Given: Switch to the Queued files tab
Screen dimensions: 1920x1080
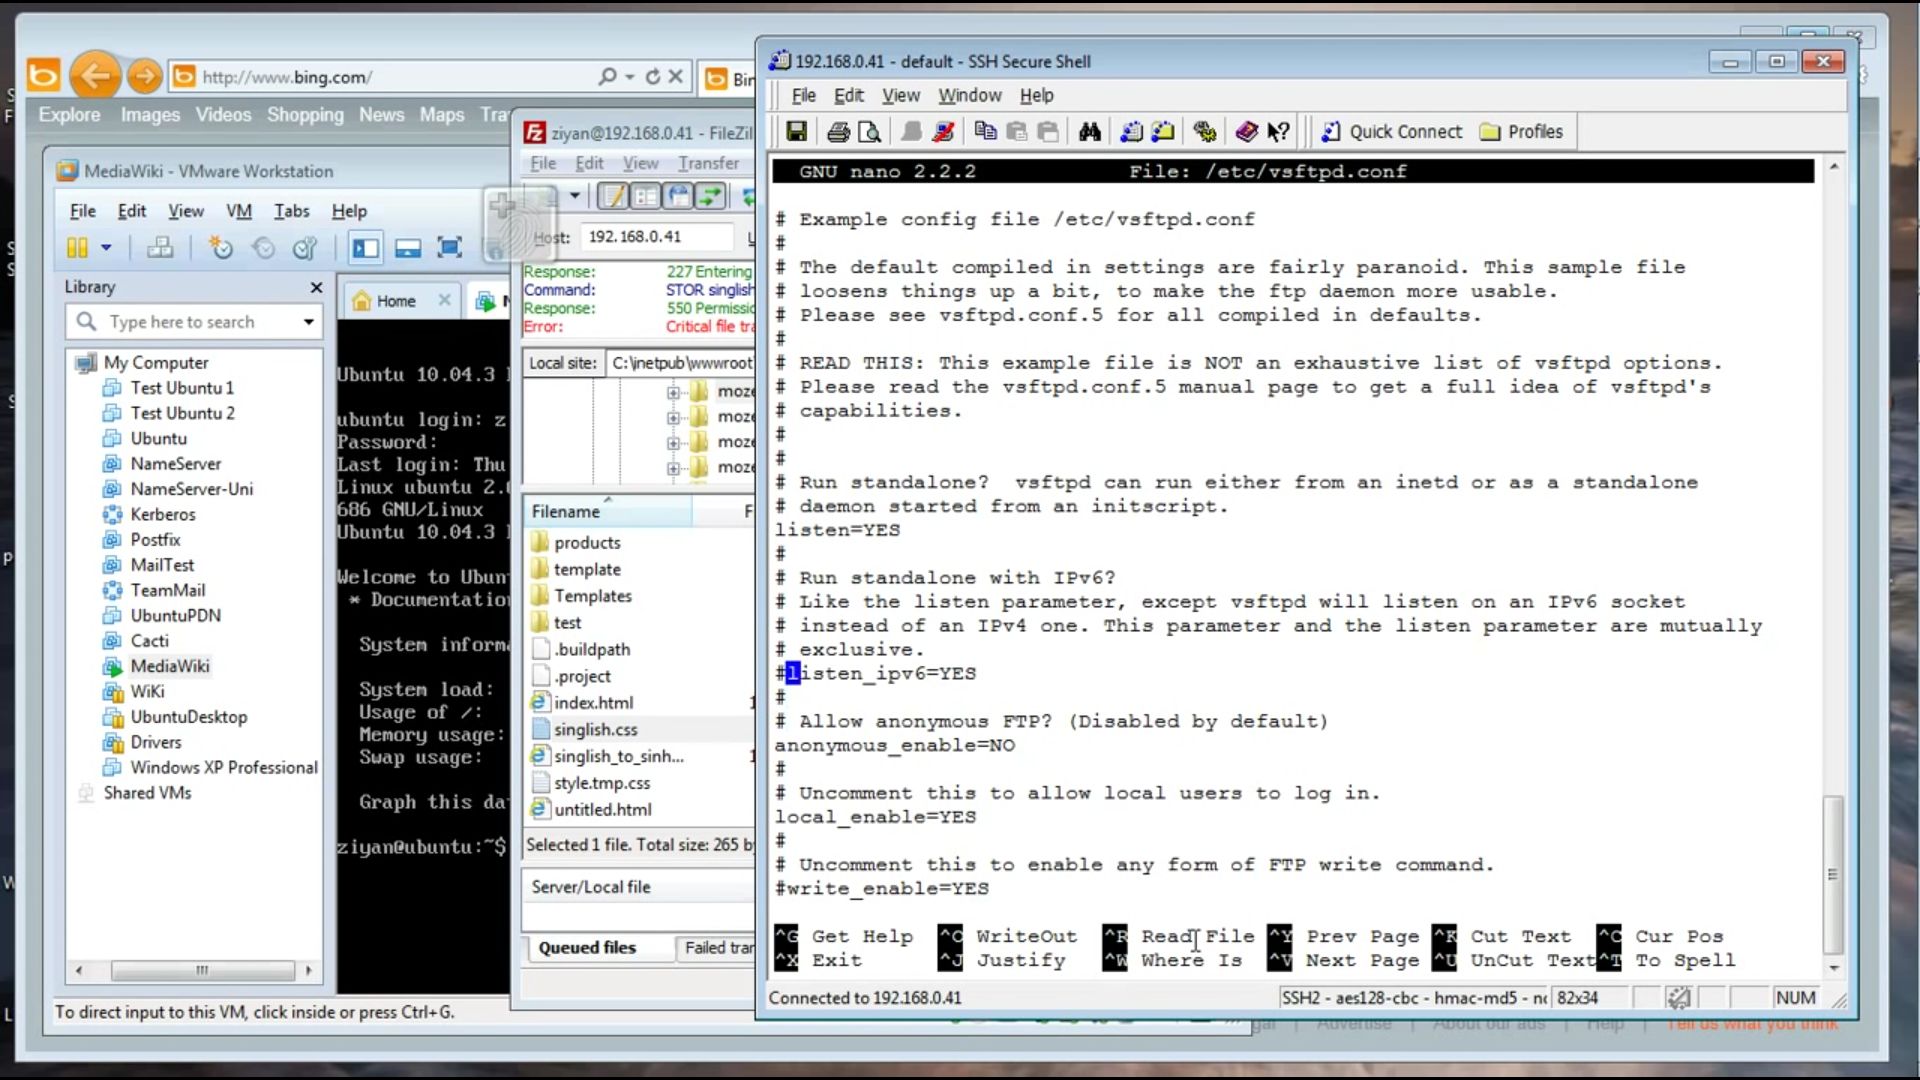Looking at the screenshot, I should pyautogui.click(x=587, y=948).
